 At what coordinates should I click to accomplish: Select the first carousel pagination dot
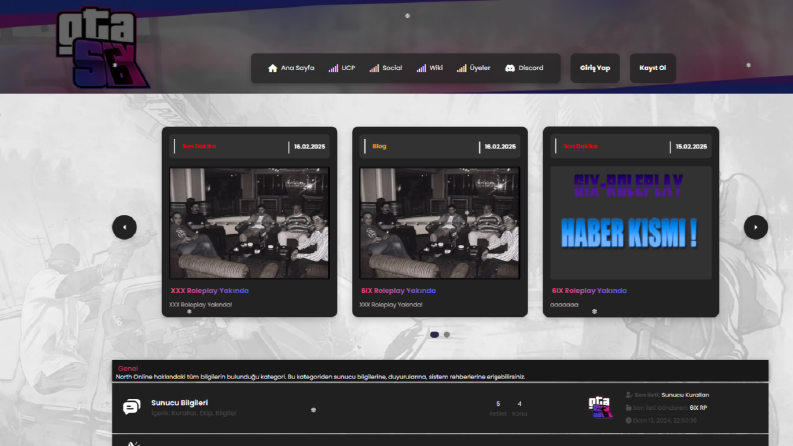[434, 334]
